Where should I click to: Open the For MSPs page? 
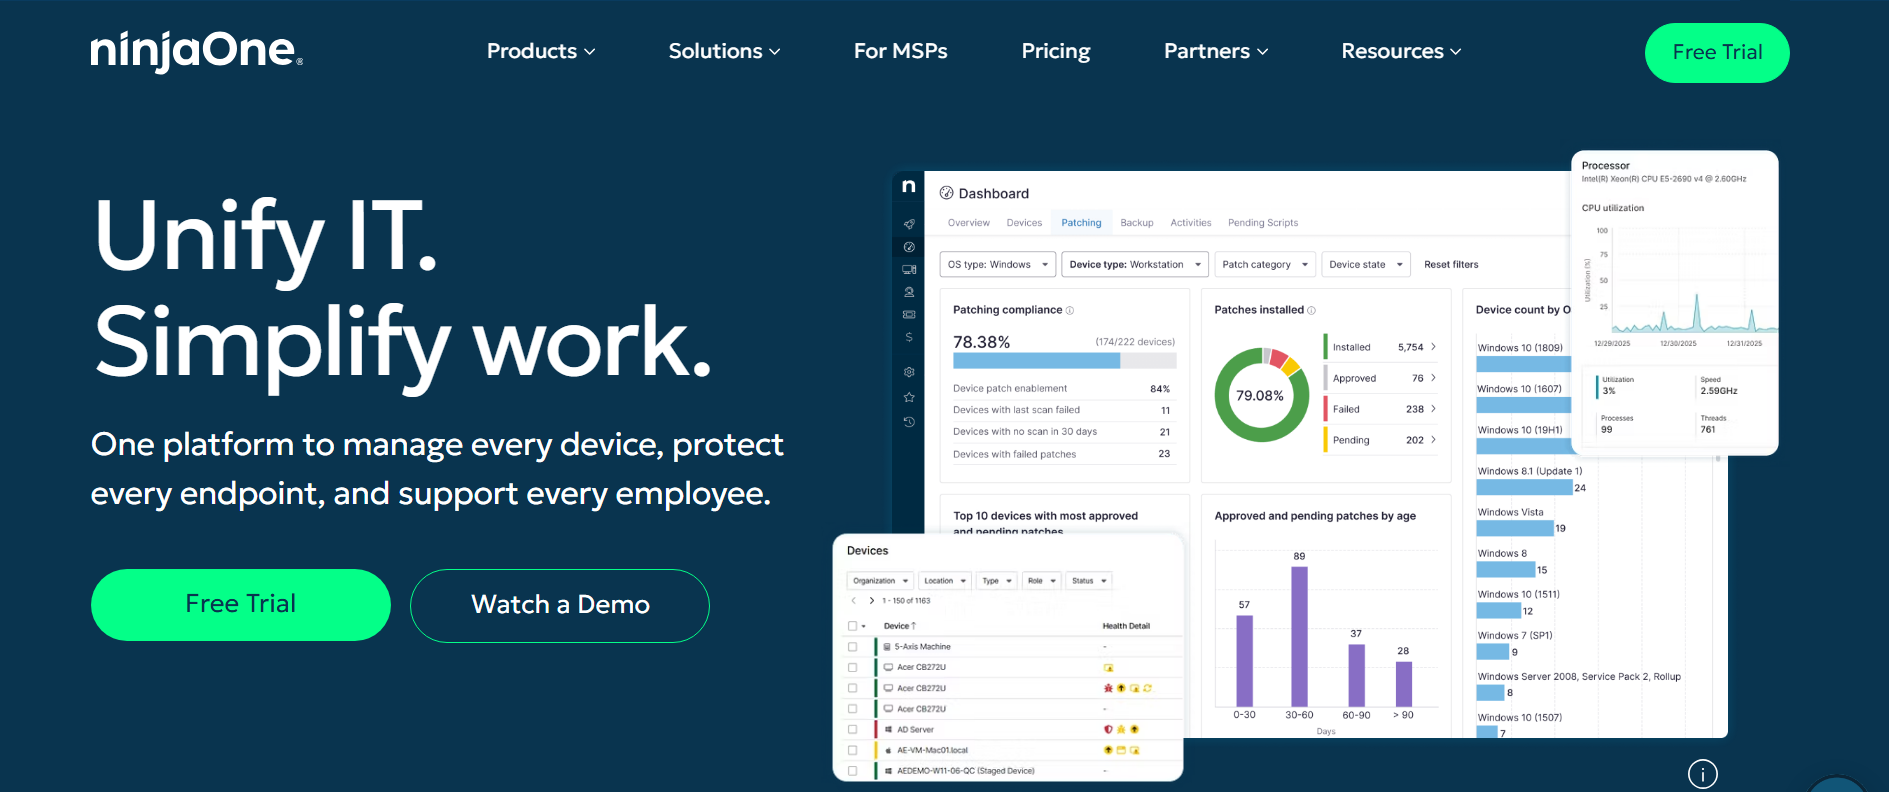pyautogui.click(x=901, y=51)
